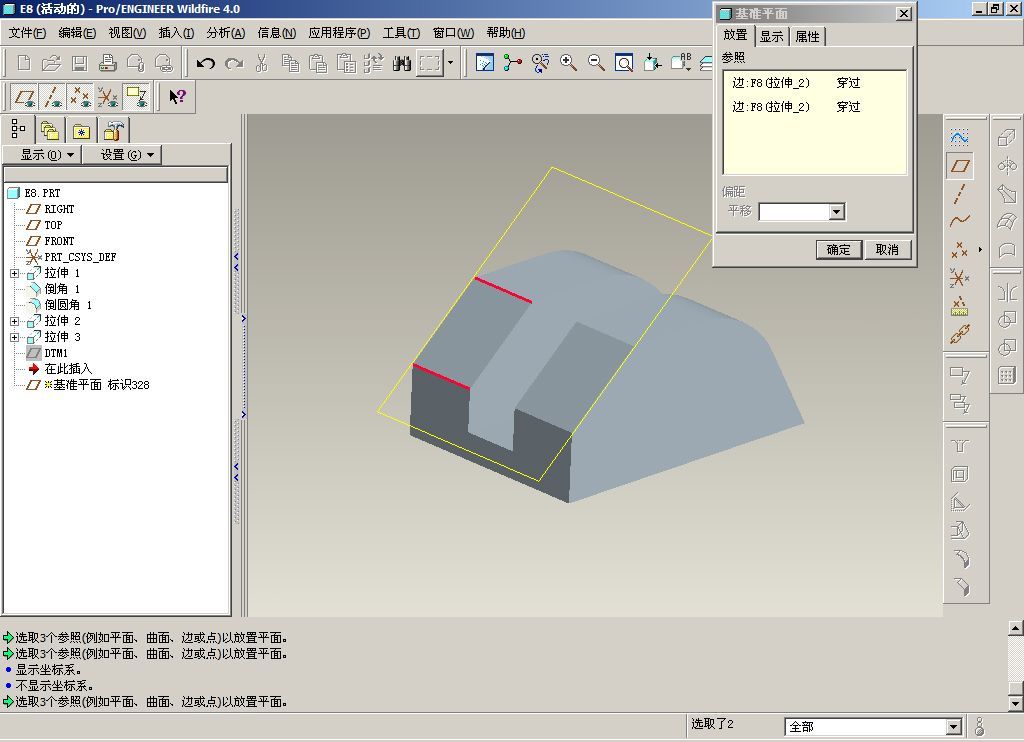Expand the 拉伸 2 feature node

[x=14, y=321]
